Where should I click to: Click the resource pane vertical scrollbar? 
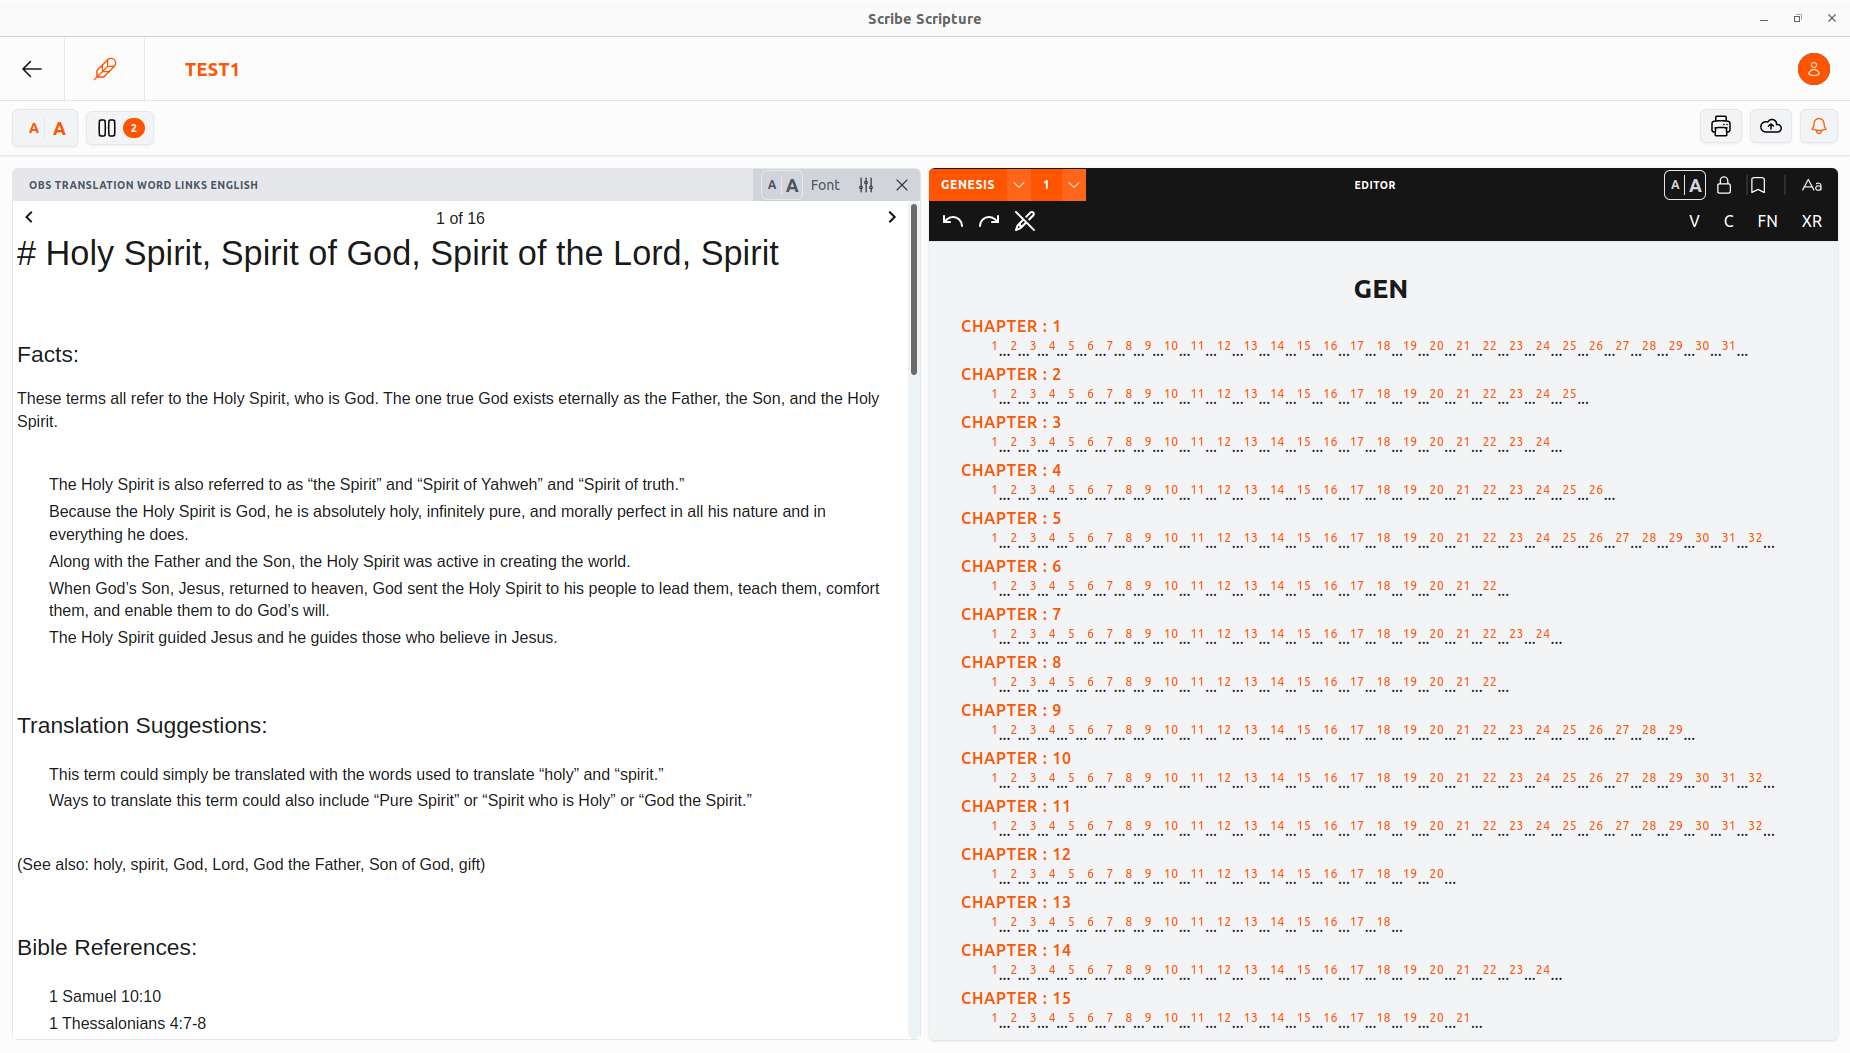(x=913, y=289)
